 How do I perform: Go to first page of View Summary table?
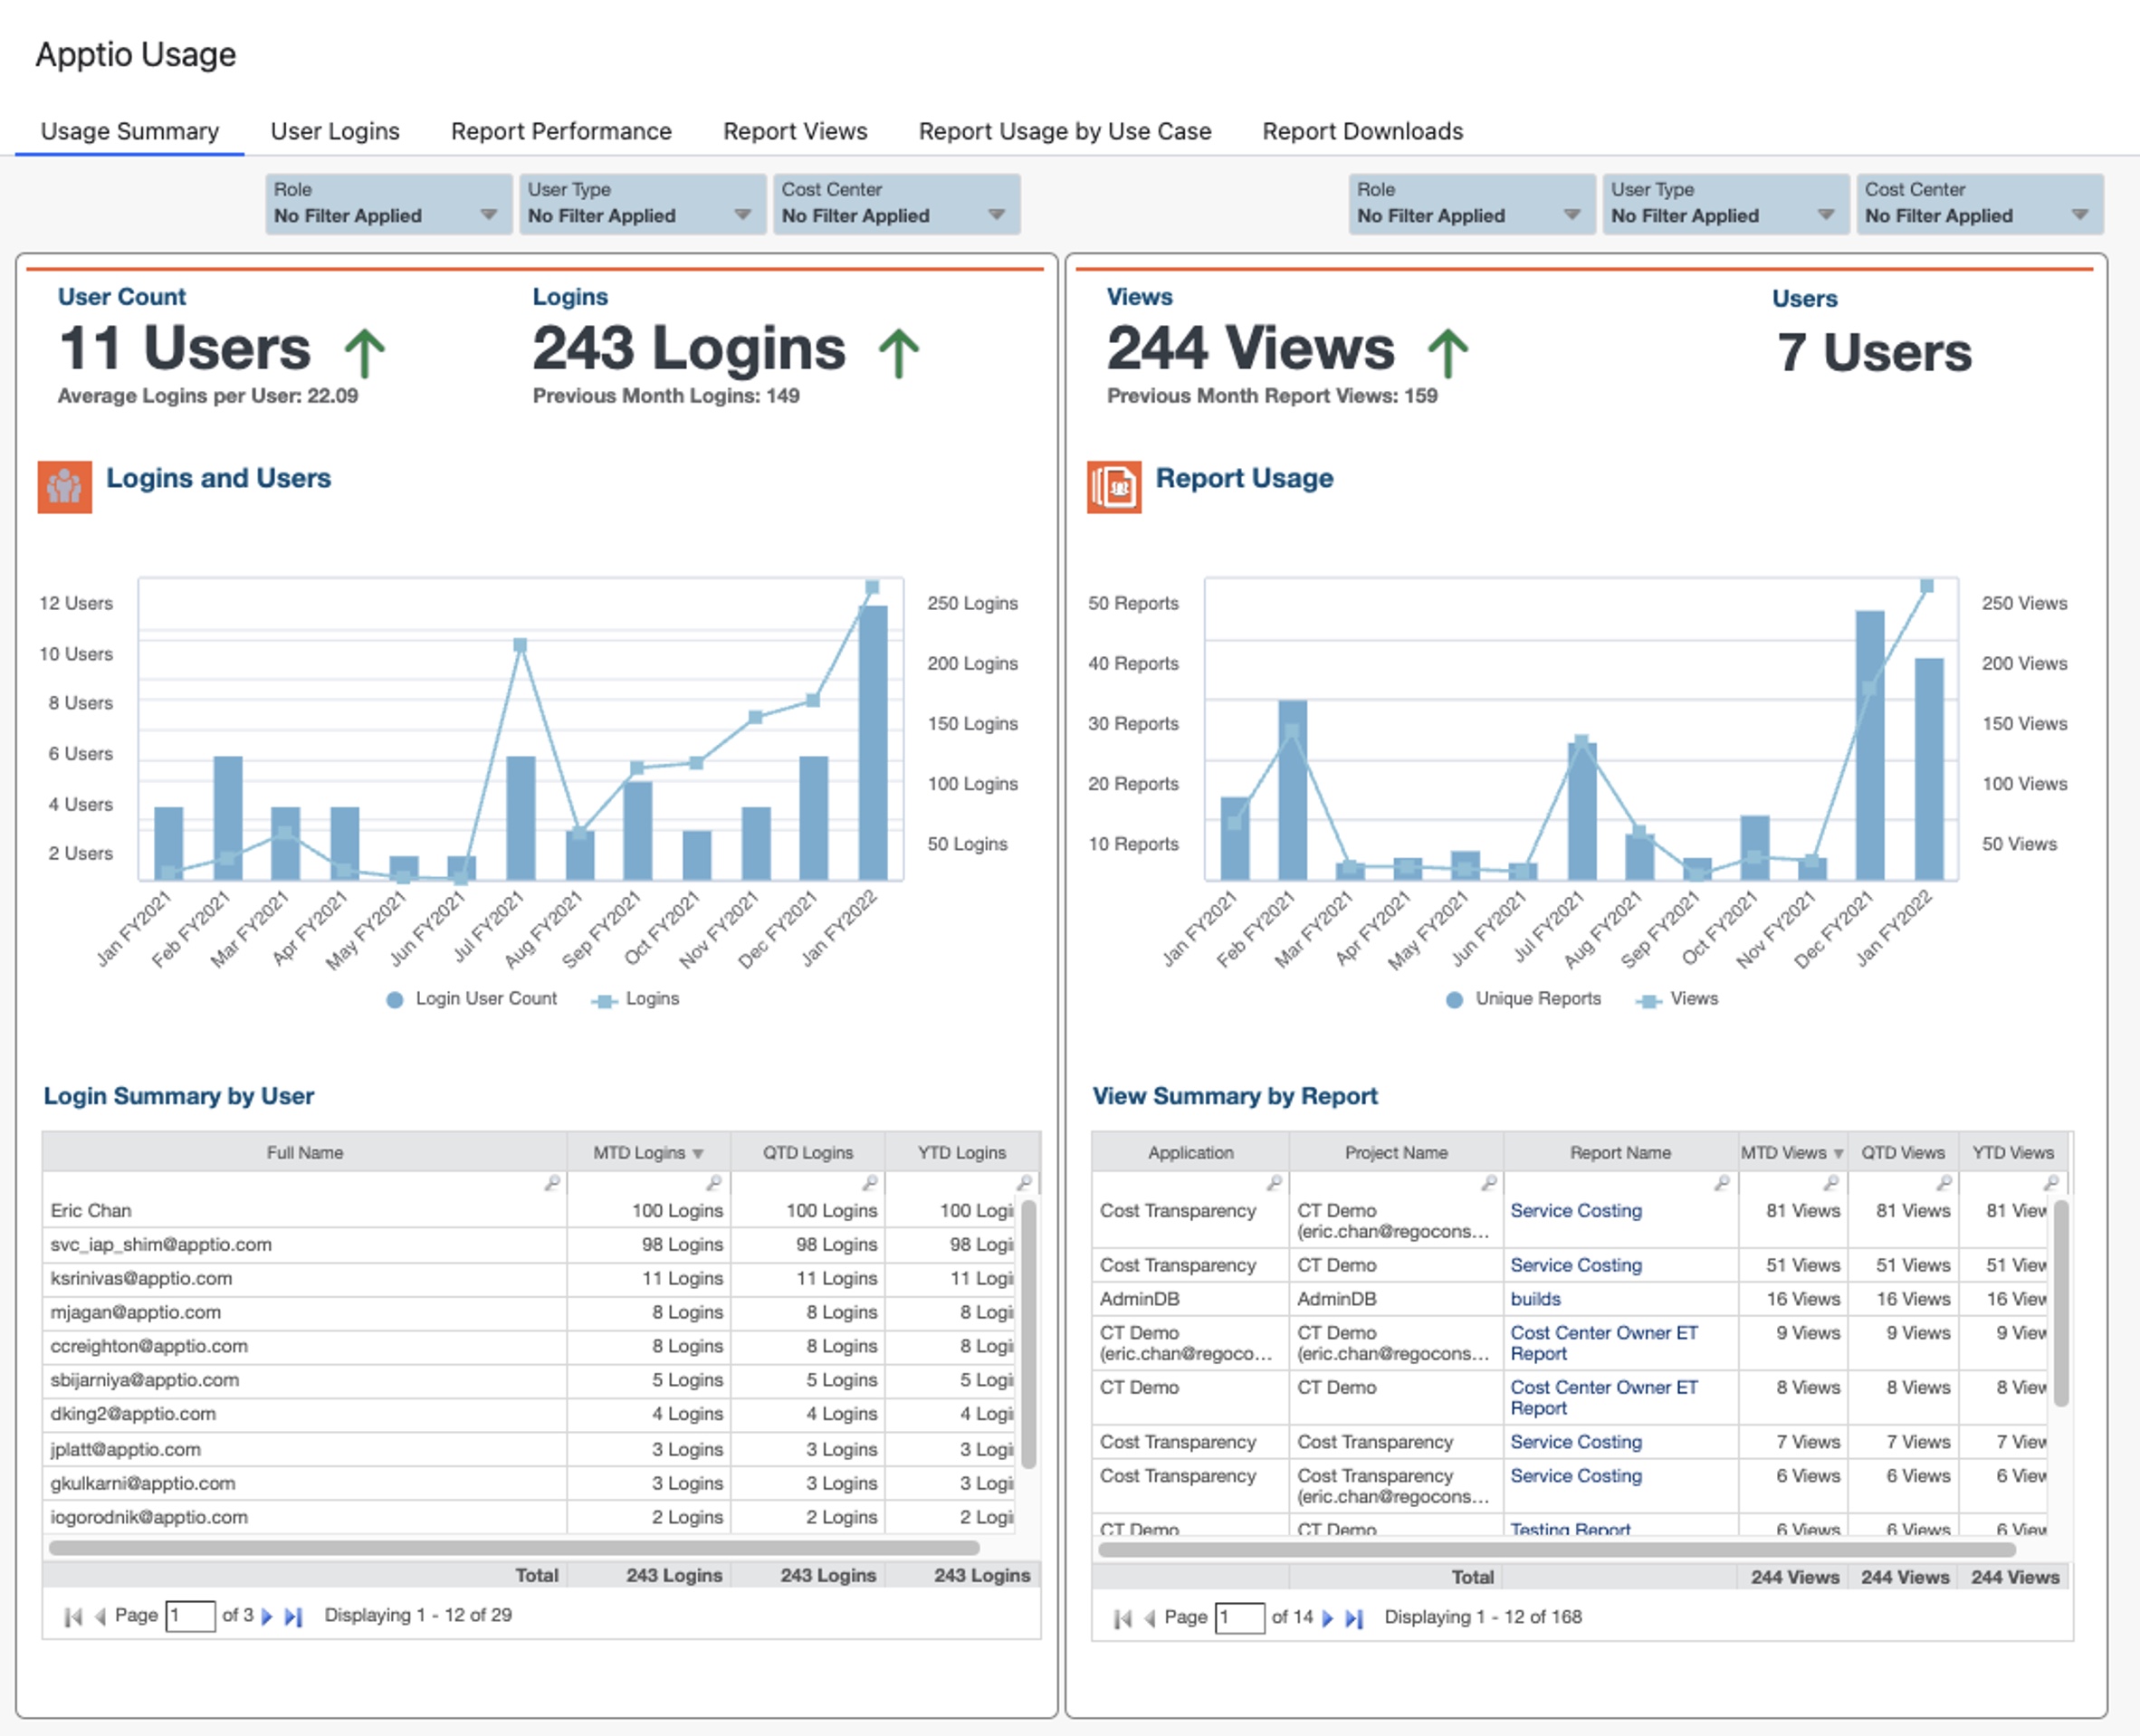pyautogui.click(x=1123, y=1618)
